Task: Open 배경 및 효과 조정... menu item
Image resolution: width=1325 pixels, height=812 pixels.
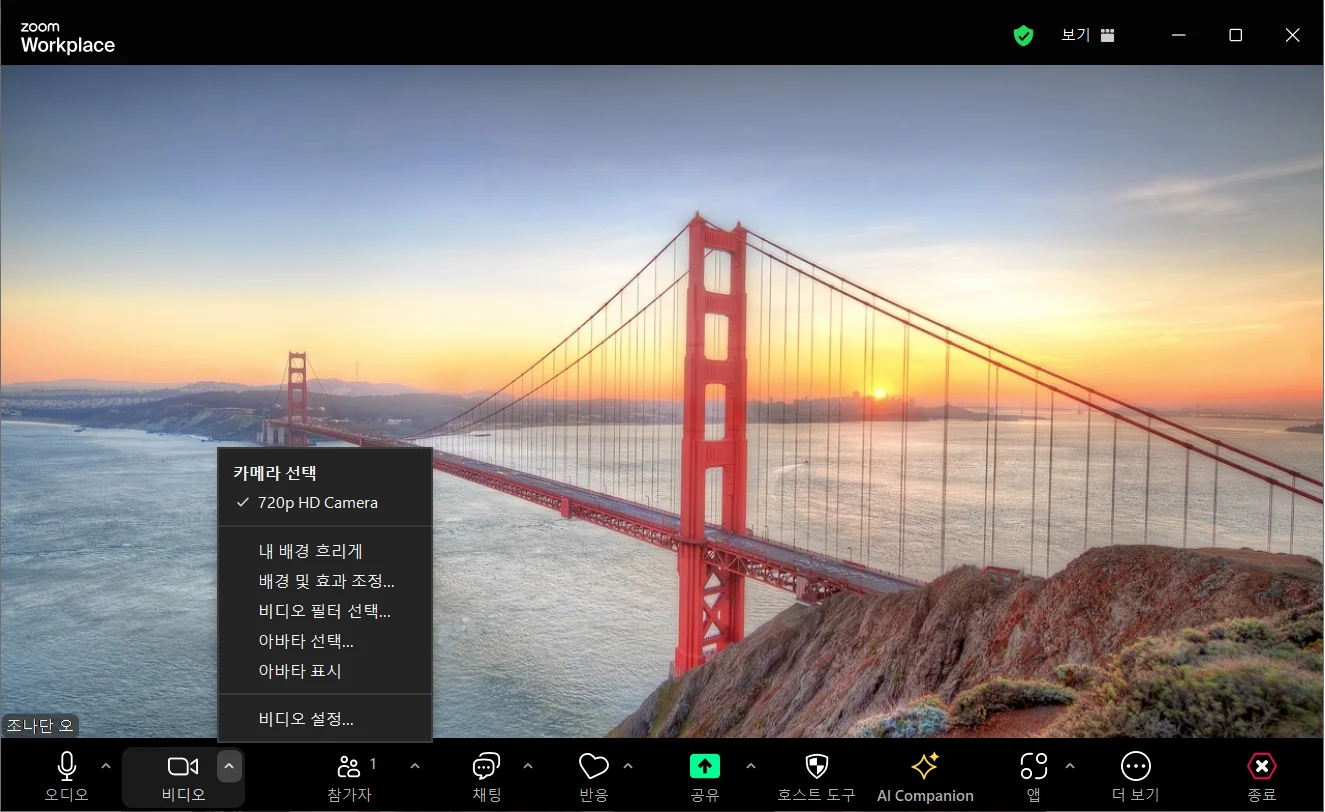Action: coord(325,581)
